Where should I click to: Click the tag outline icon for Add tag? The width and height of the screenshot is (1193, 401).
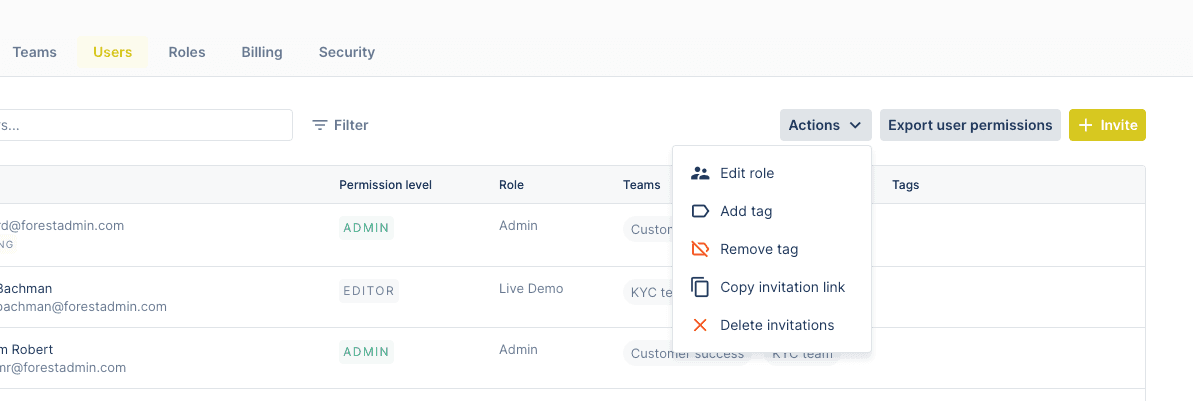click(700, 211)
